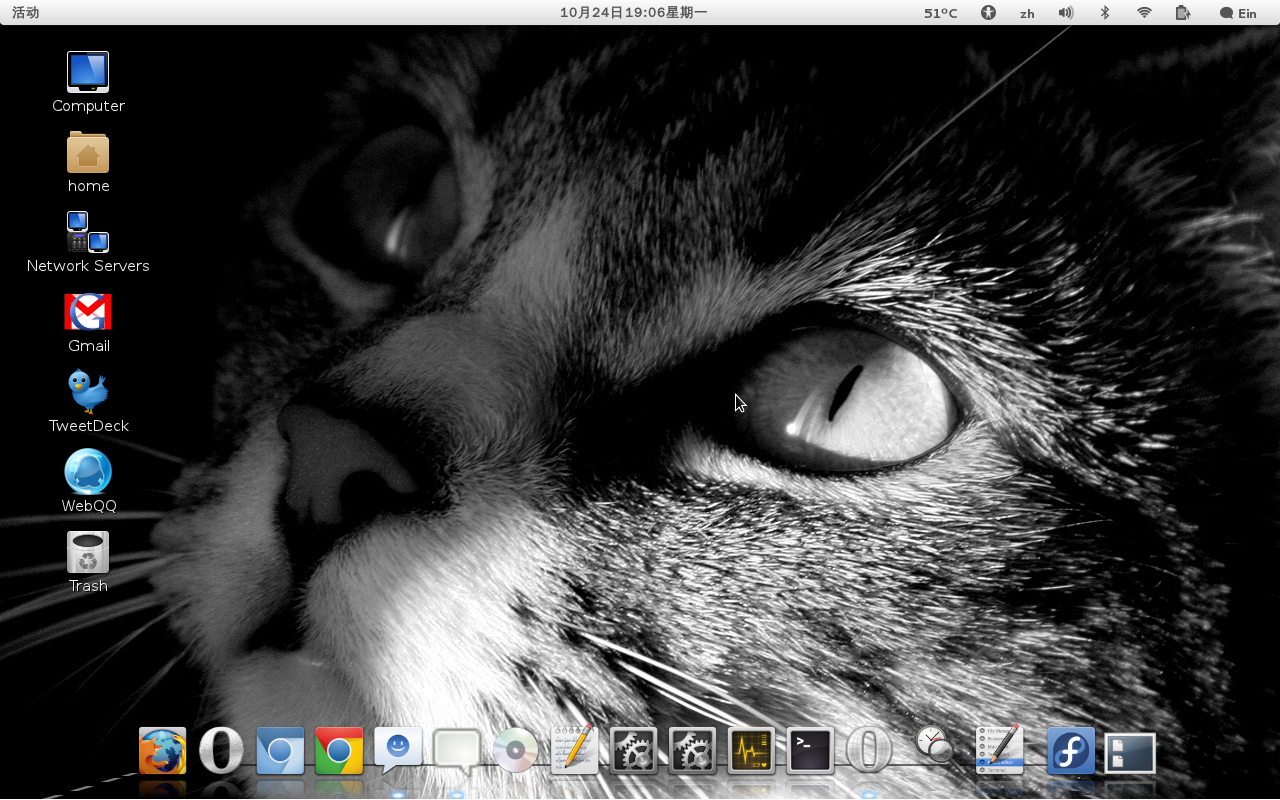Open the volume control in the top bar
This screenshot has height=800, width=1280.
(x=1066, y=13)
